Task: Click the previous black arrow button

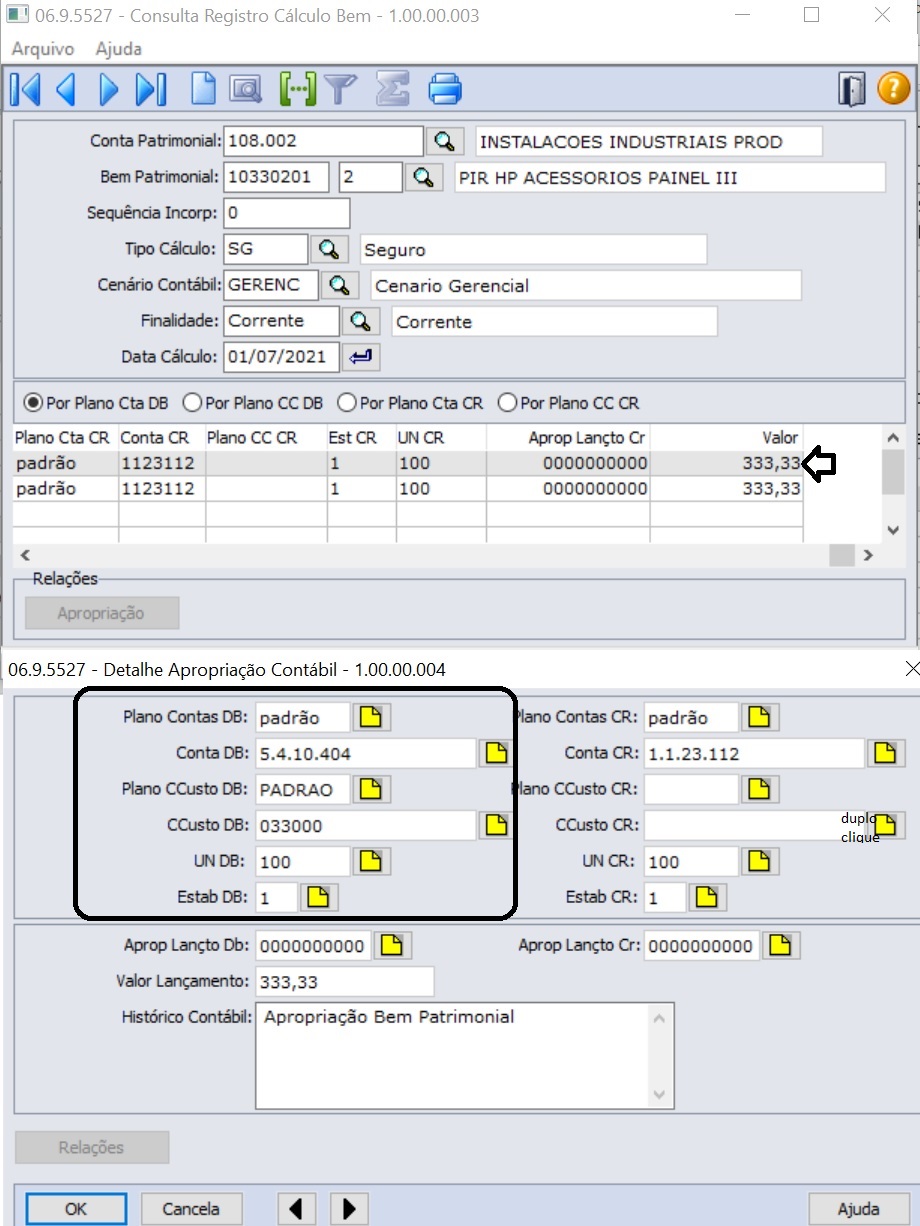Action: point(297,1208)
